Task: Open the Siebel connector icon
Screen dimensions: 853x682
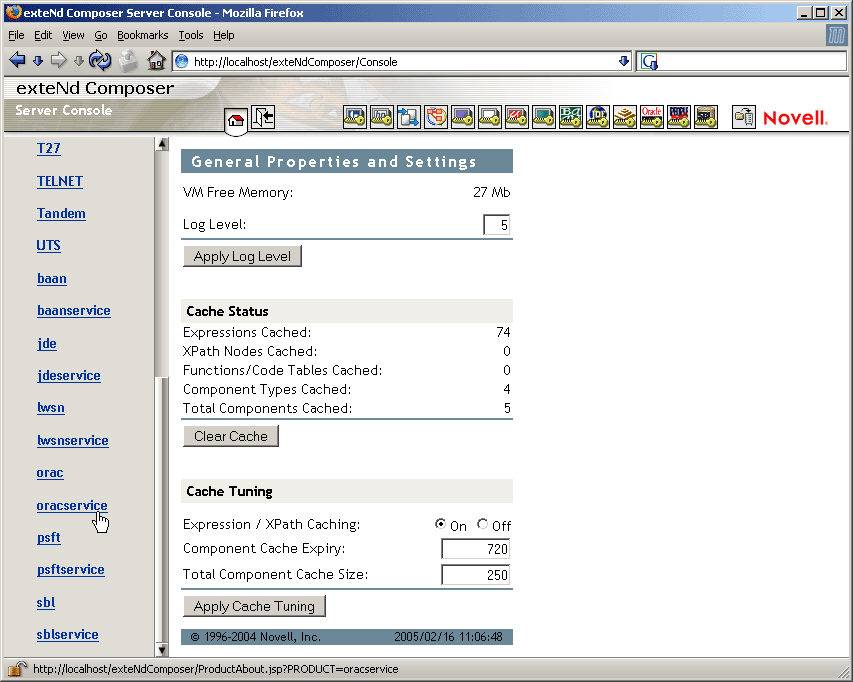Action: click(x=706, y=117)
